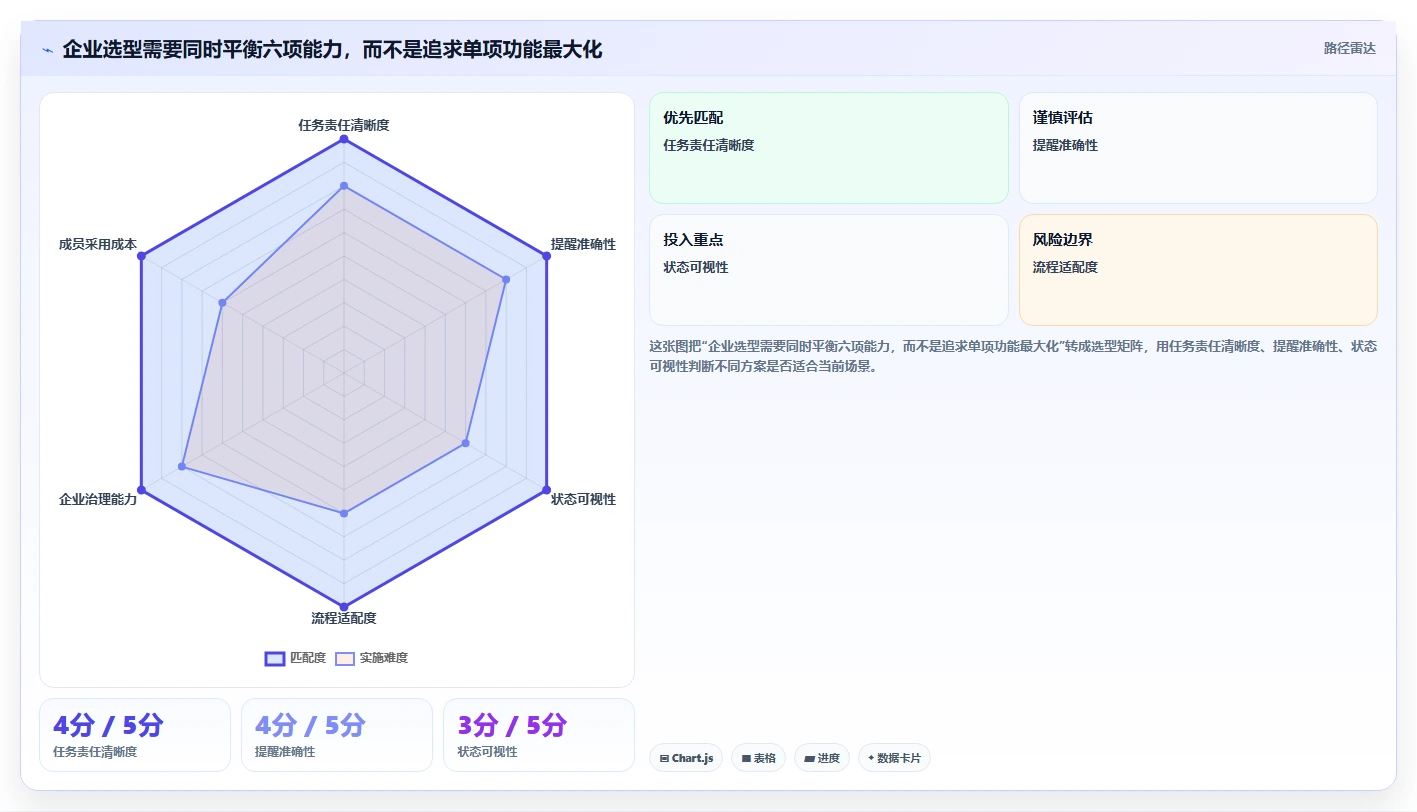Image resolution: width=1417 pixels, height=812 pixels.
Task: Click the 4分 / 5分 score above 任务责任清晰度
Action: (108, 725)
